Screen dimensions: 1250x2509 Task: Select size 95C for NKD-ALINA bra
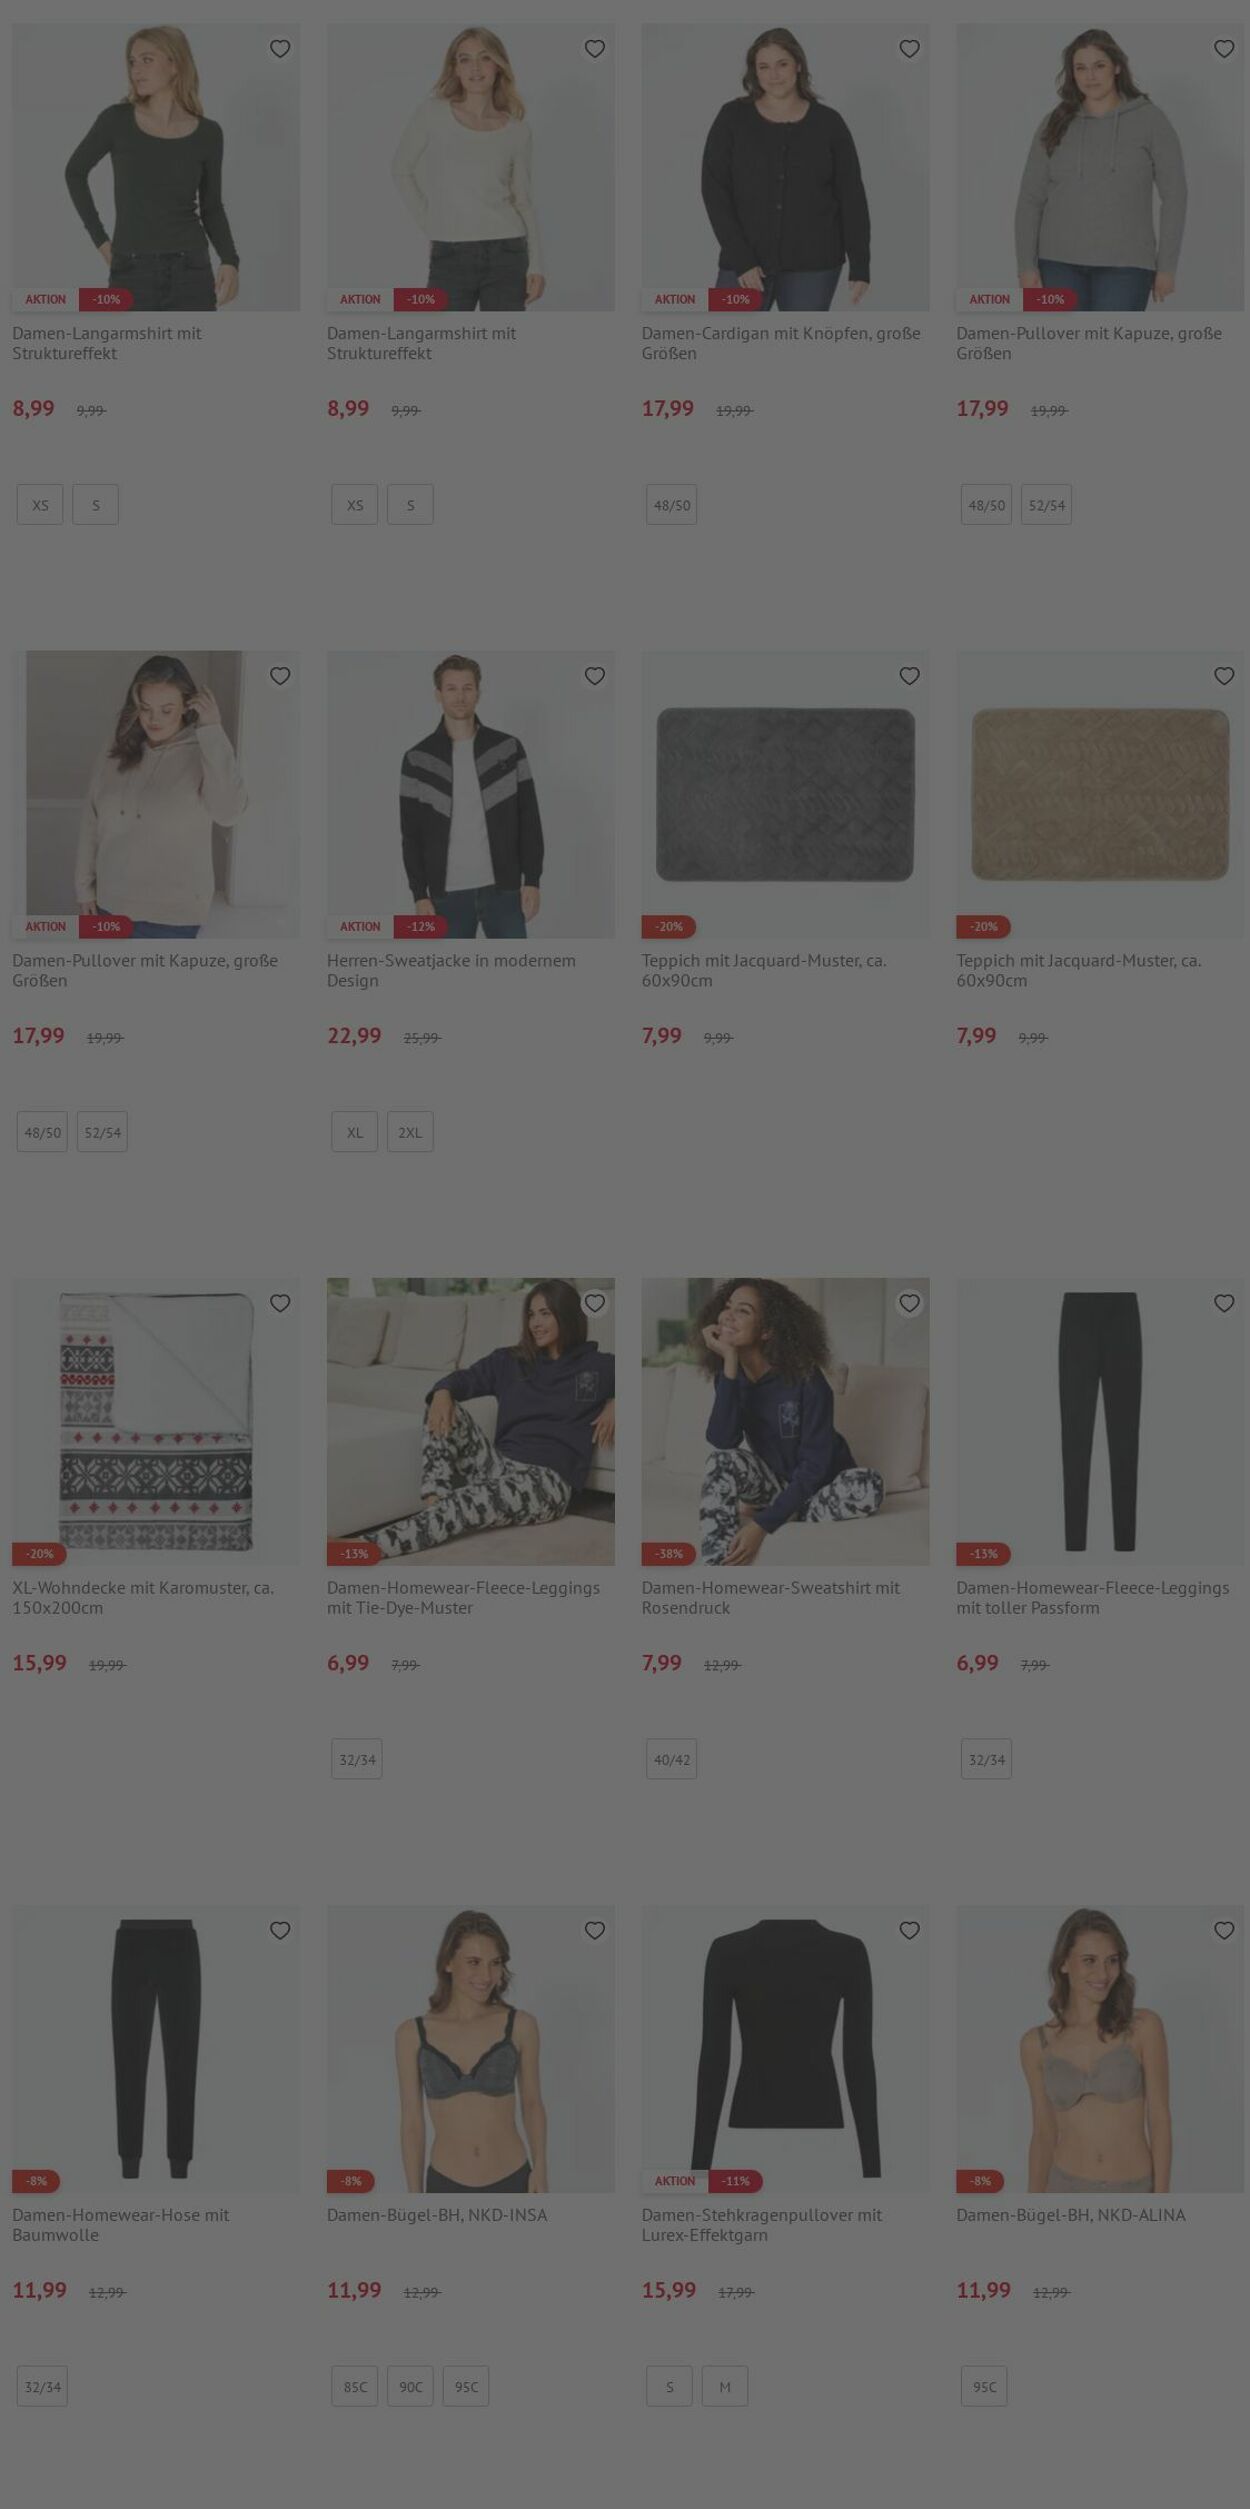coord(984,2386)
